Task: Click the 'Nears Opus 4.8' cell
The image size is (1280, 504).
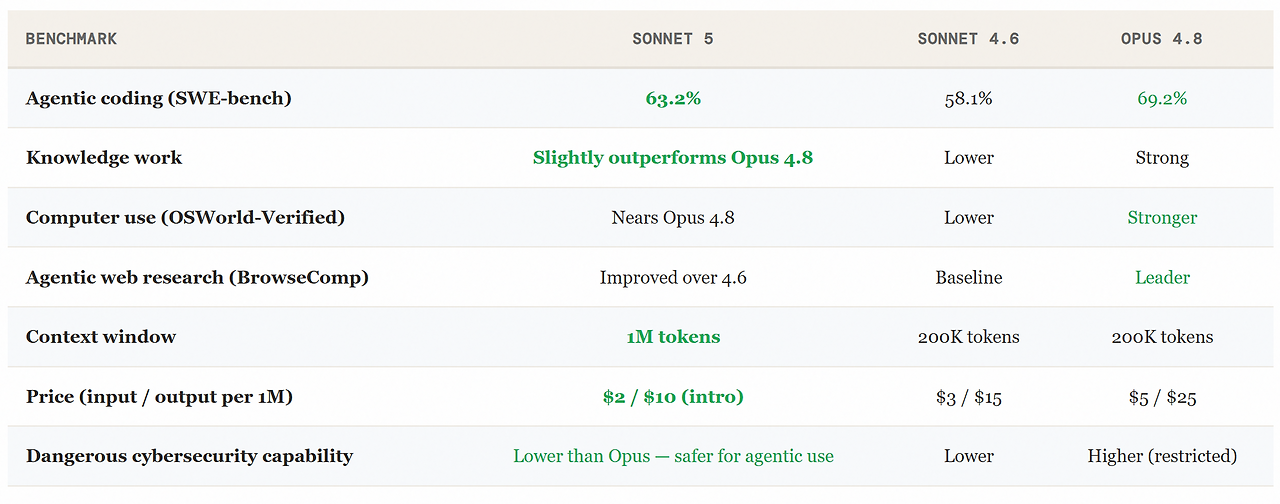Action: tap(673, 217)
